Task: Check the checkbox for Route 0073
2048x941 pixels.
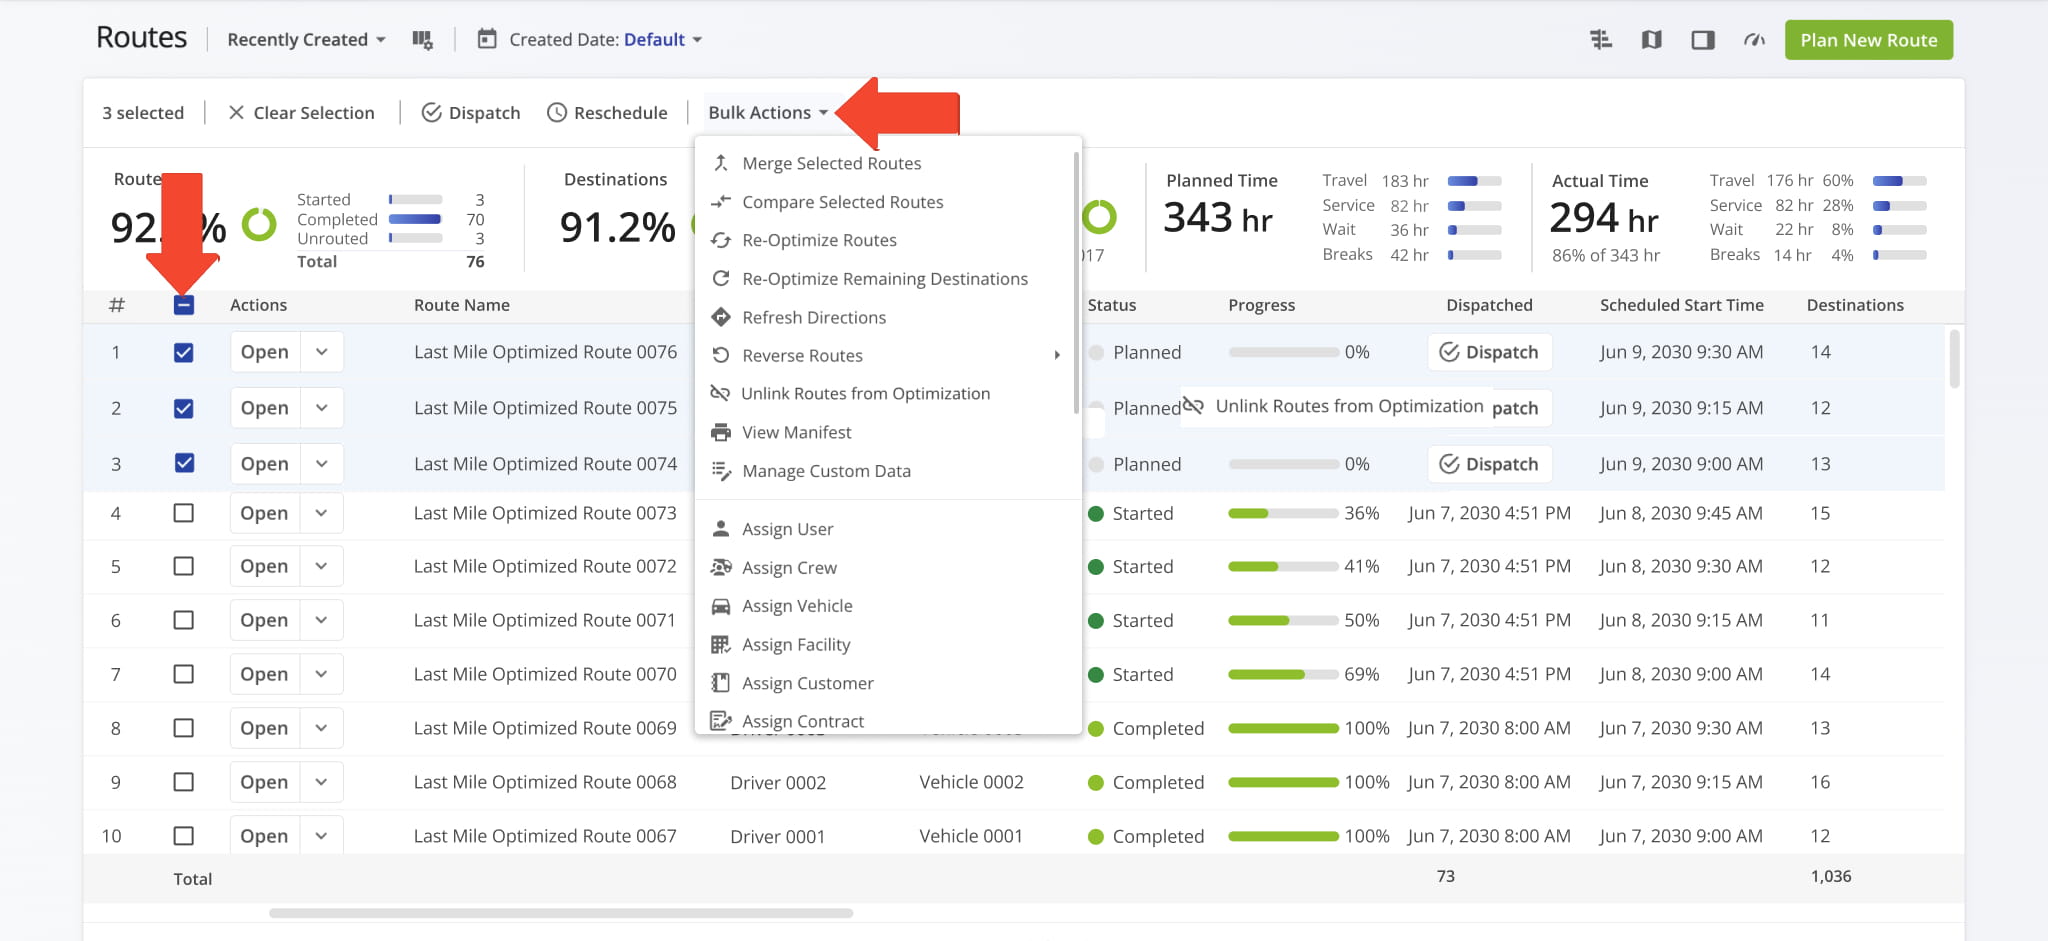Action: [x=184, y=513]
